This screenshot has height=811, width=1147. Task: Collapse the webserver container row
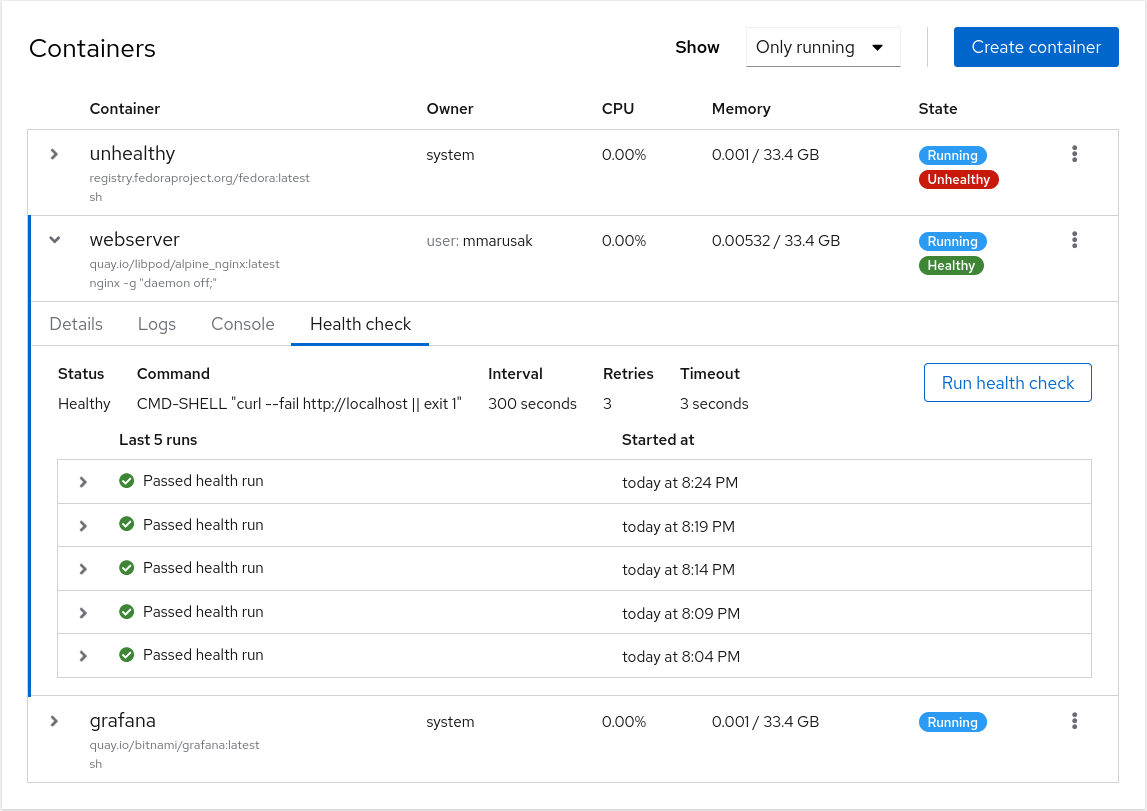pyautogui.click(x=55, y=240)
